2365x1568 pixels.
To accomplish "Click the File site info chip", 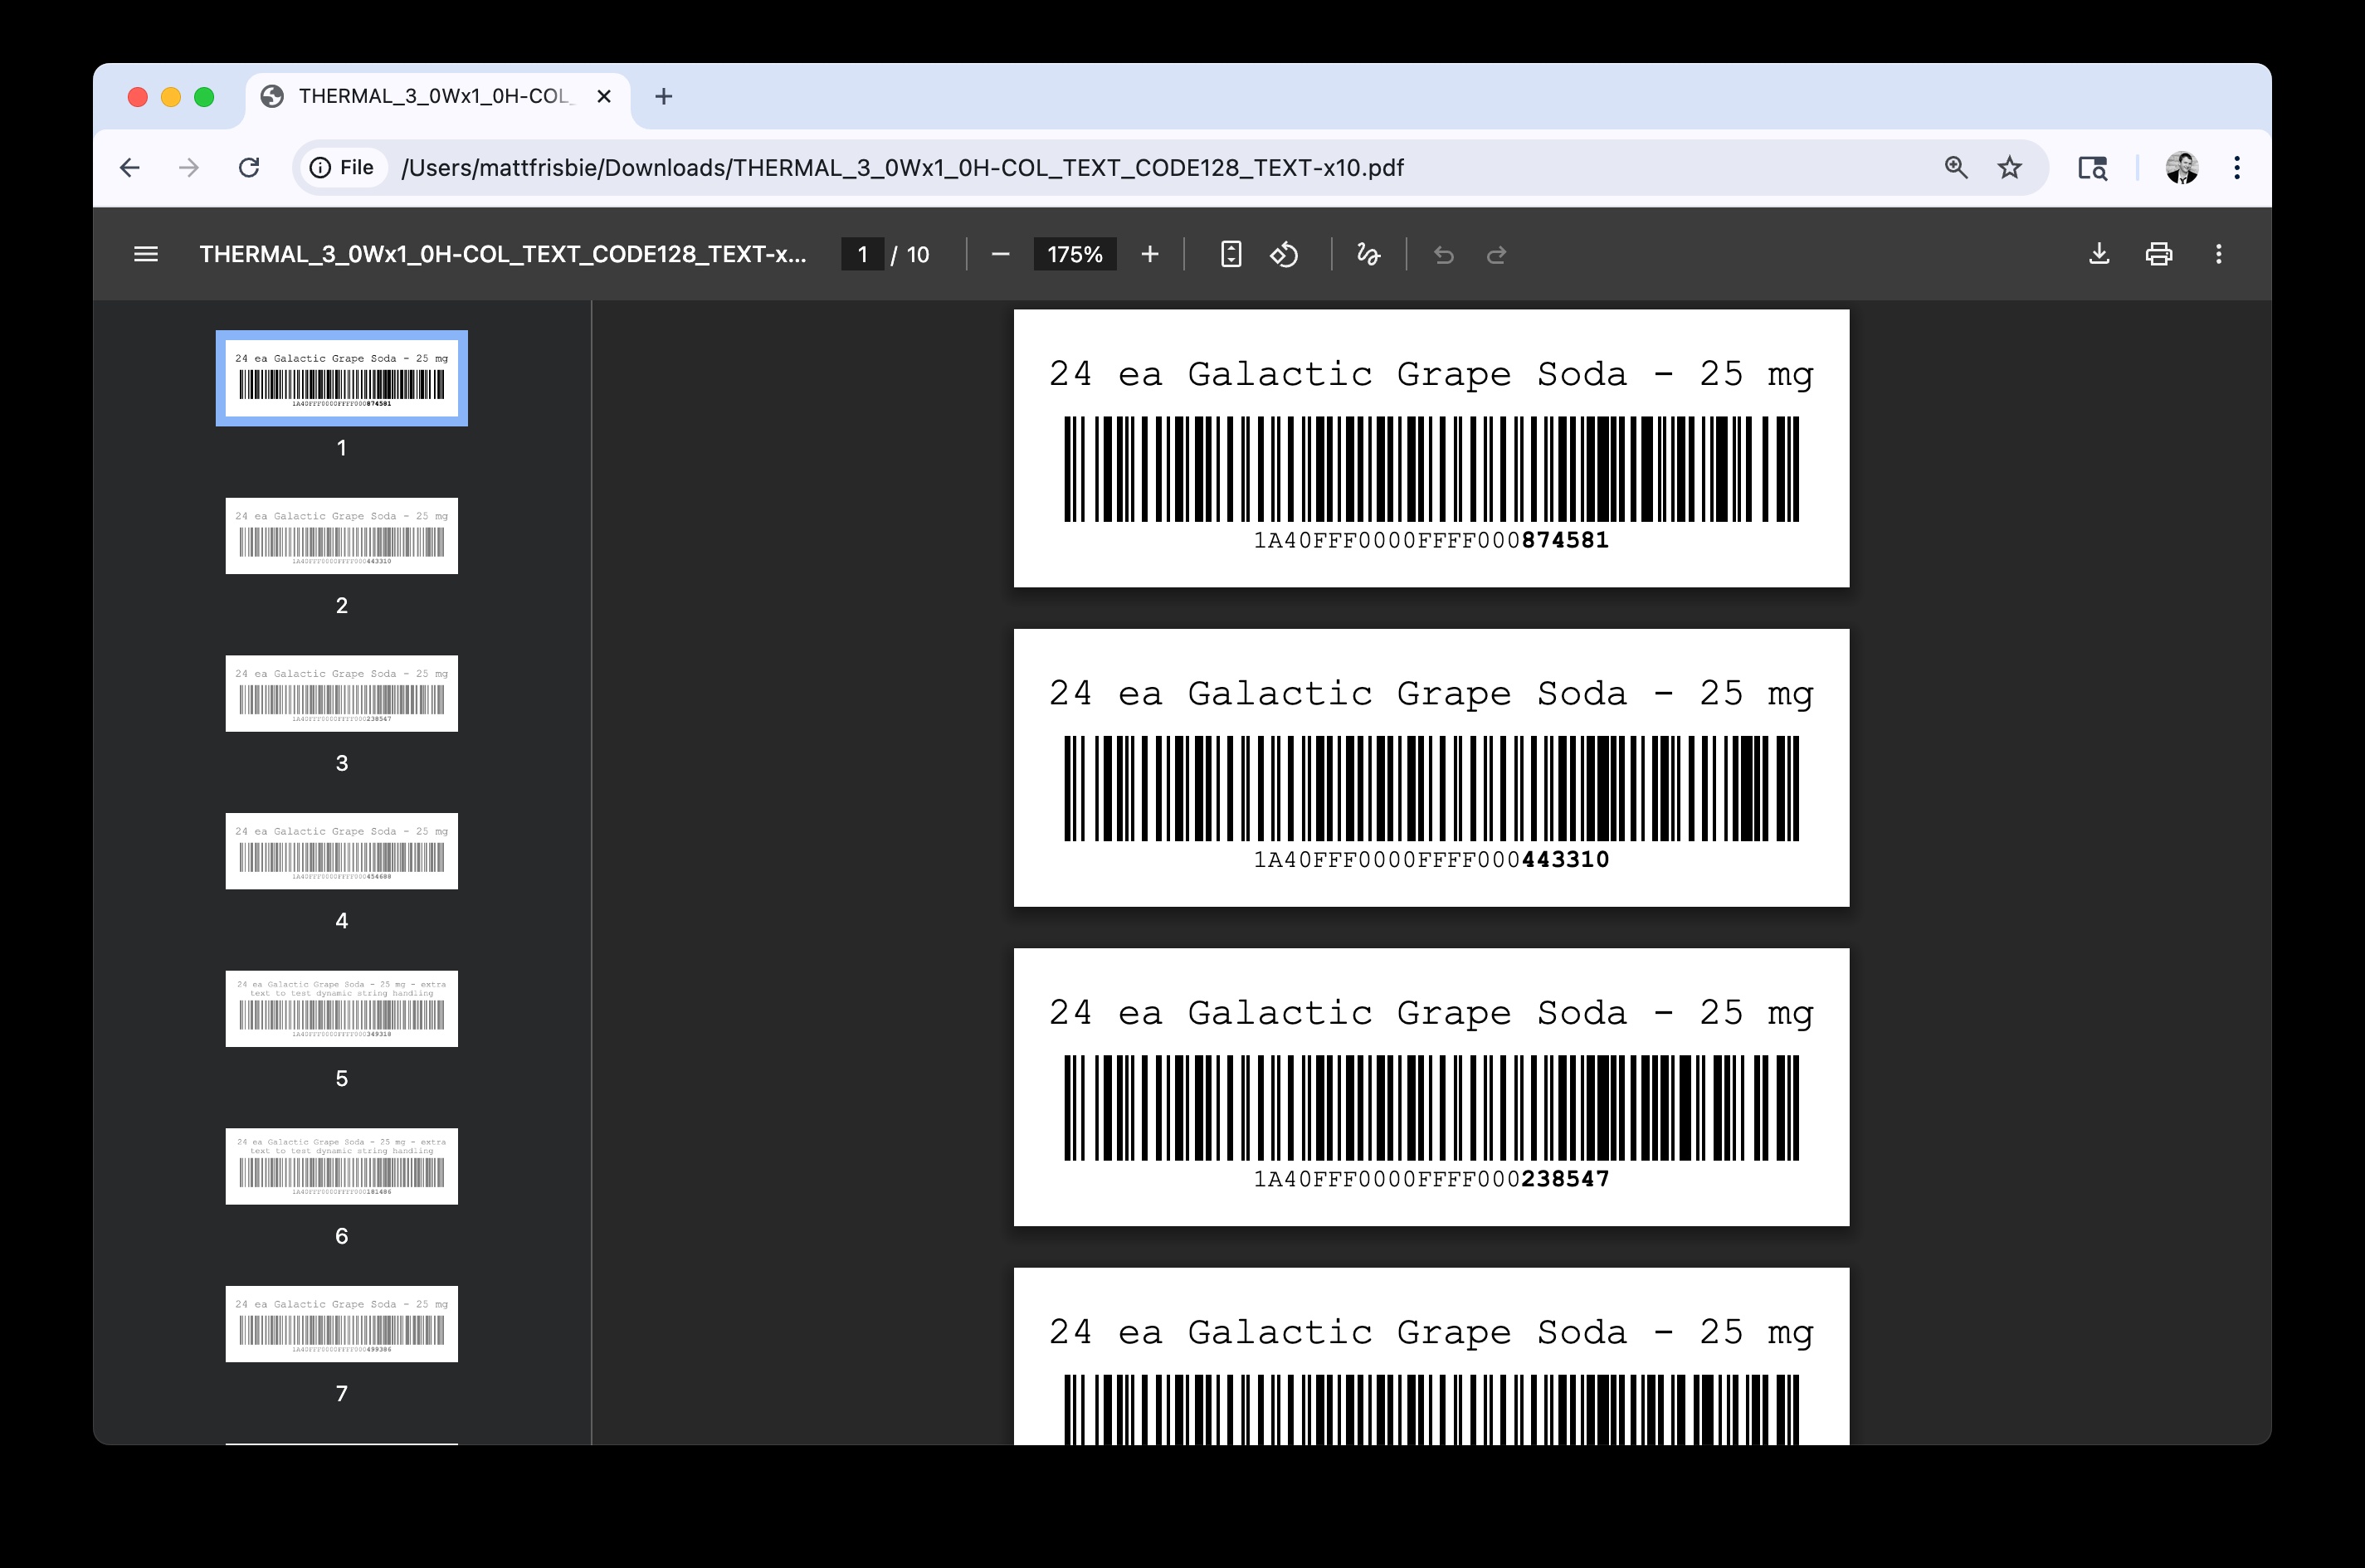I will tap(342, 167).
